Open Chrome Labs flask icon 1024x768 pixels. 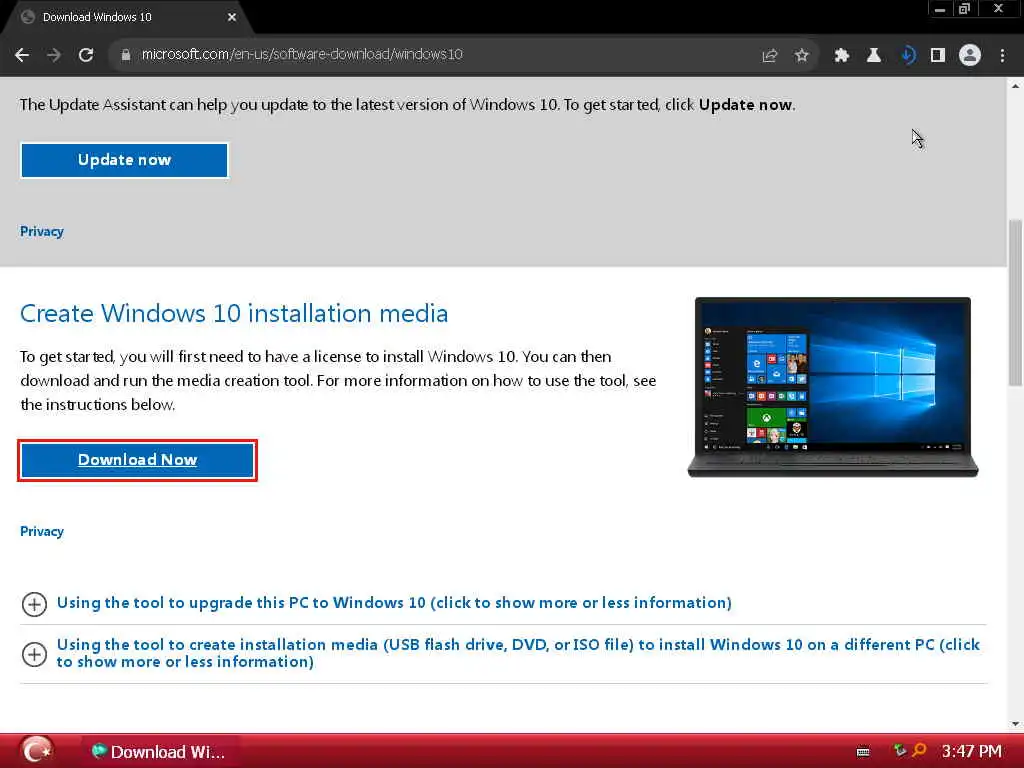tap(874, 56)
